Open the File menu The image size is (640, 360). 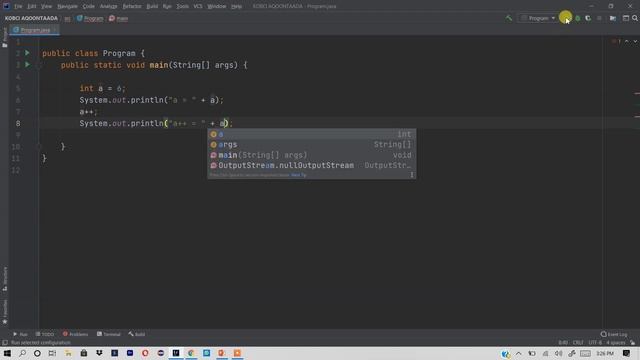18,6
